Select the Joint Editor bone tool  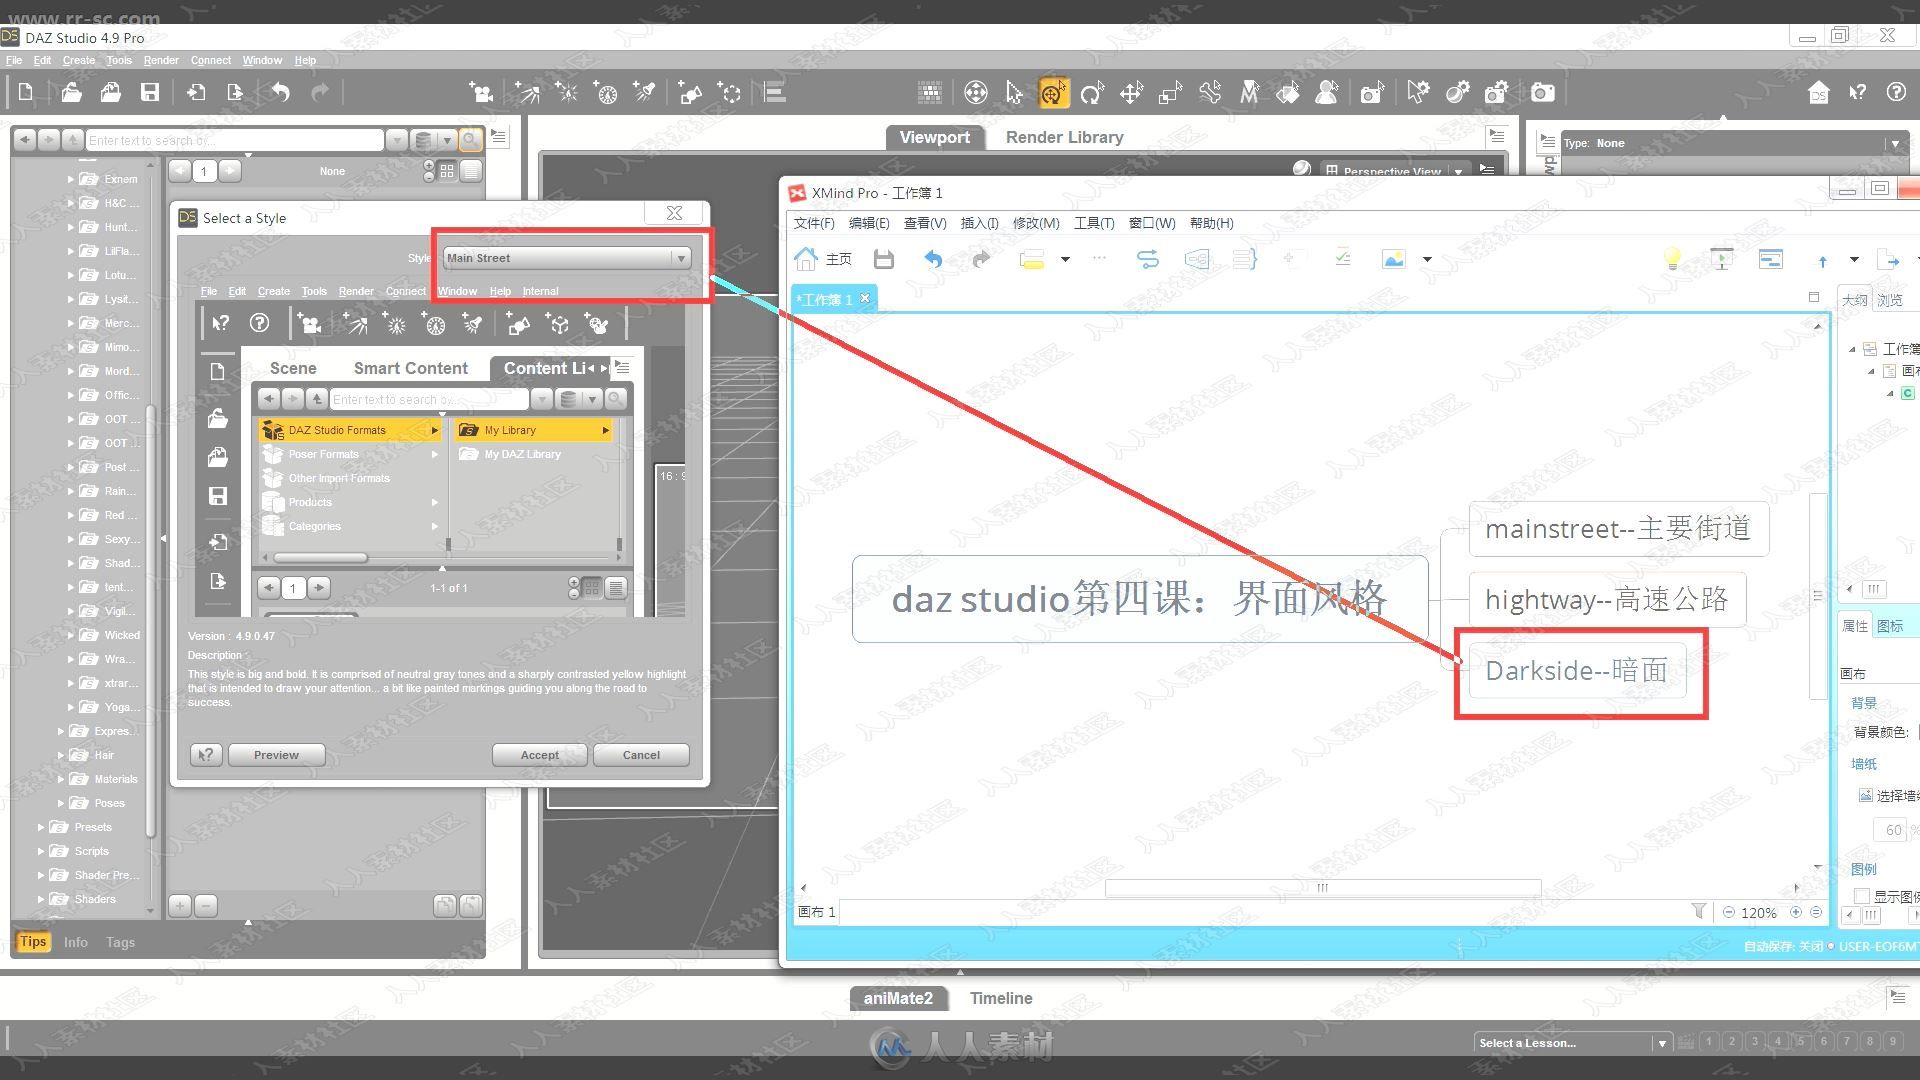point(1210,93)
